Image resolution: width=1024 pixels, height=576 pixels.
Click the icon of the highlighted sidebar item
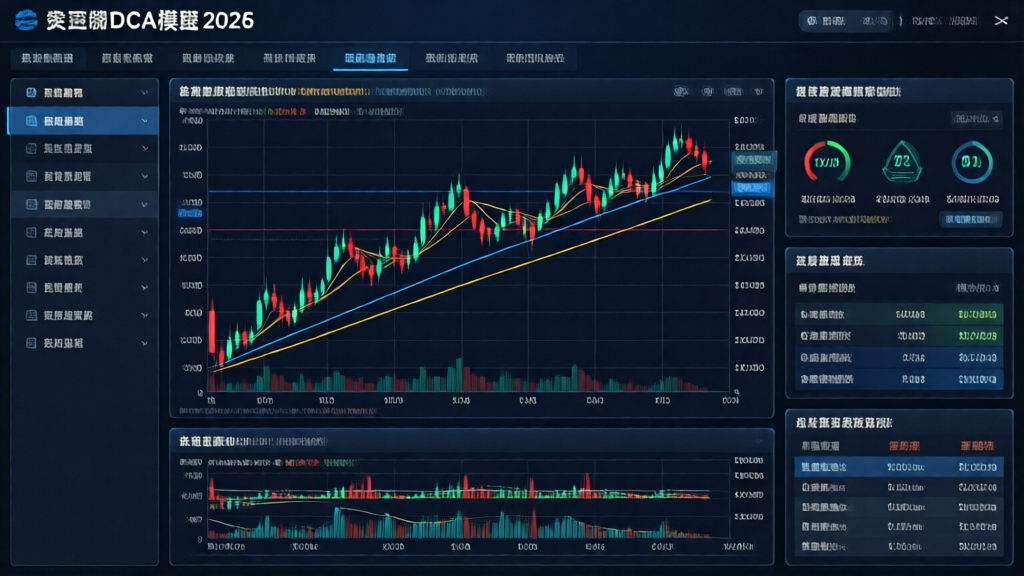tap(30, 121)
